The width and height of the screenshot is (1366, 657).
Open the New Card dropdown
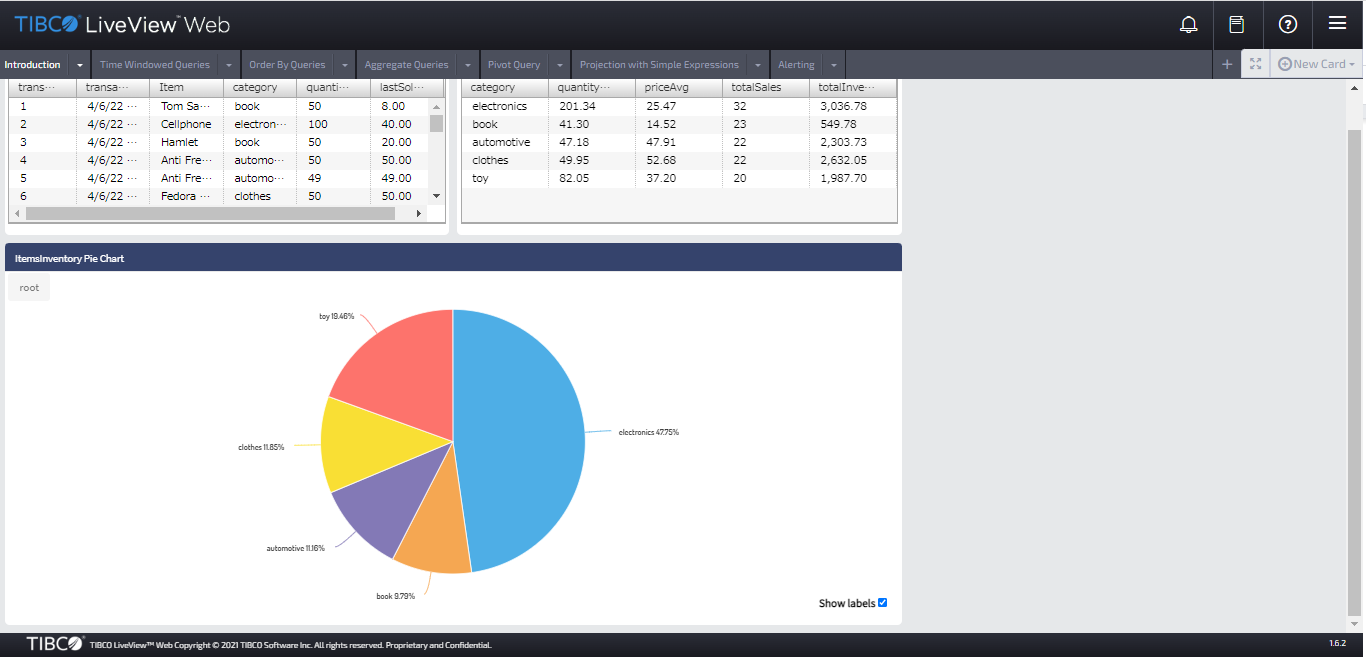[1319, 64]
